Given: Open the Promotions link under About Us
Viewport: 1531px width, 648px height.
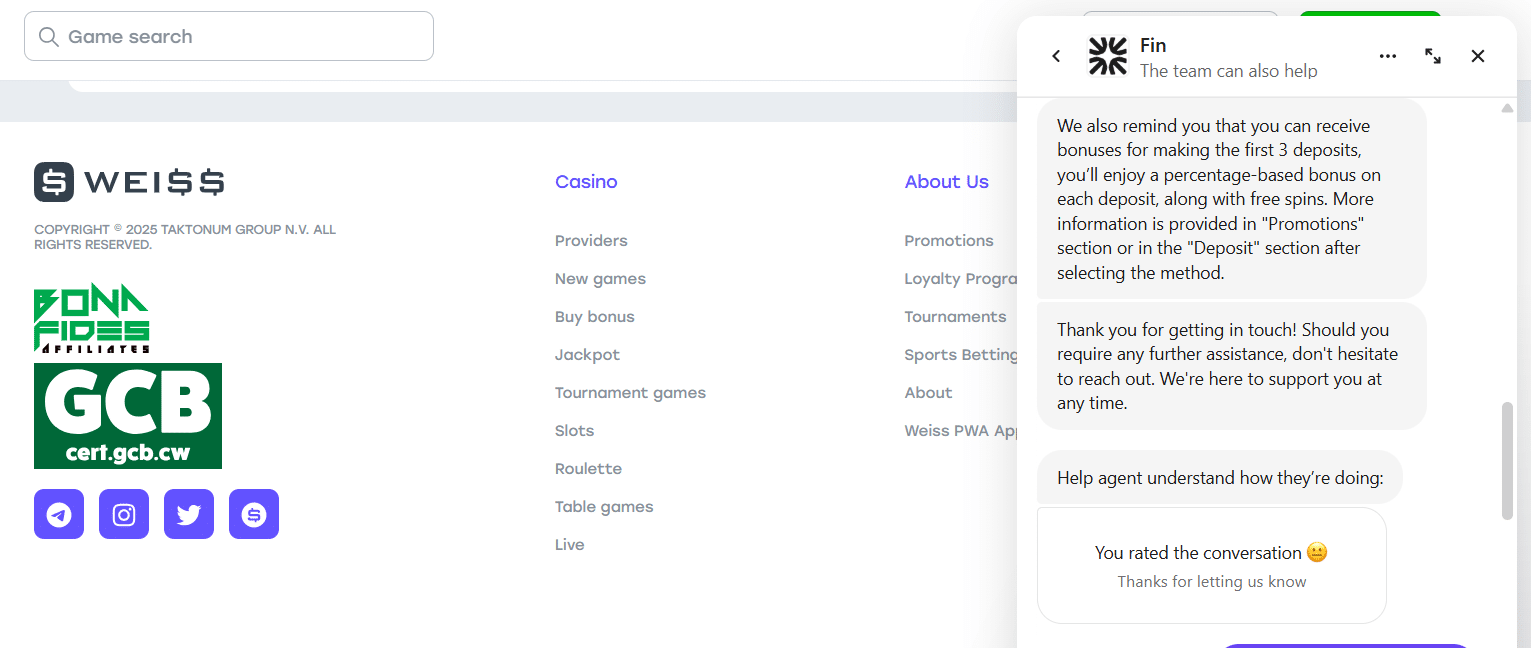Looking at the screenshot, I should [x=949, y=241].
